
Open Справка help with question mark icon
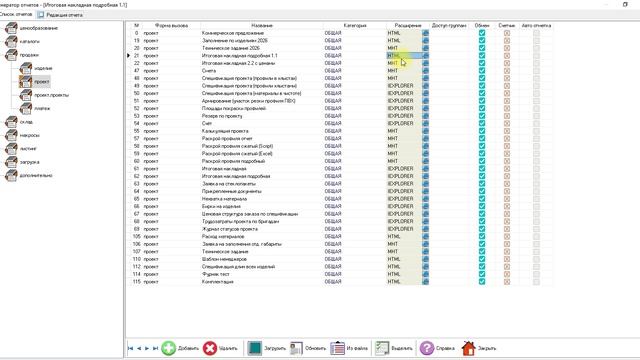coord(437,348)
